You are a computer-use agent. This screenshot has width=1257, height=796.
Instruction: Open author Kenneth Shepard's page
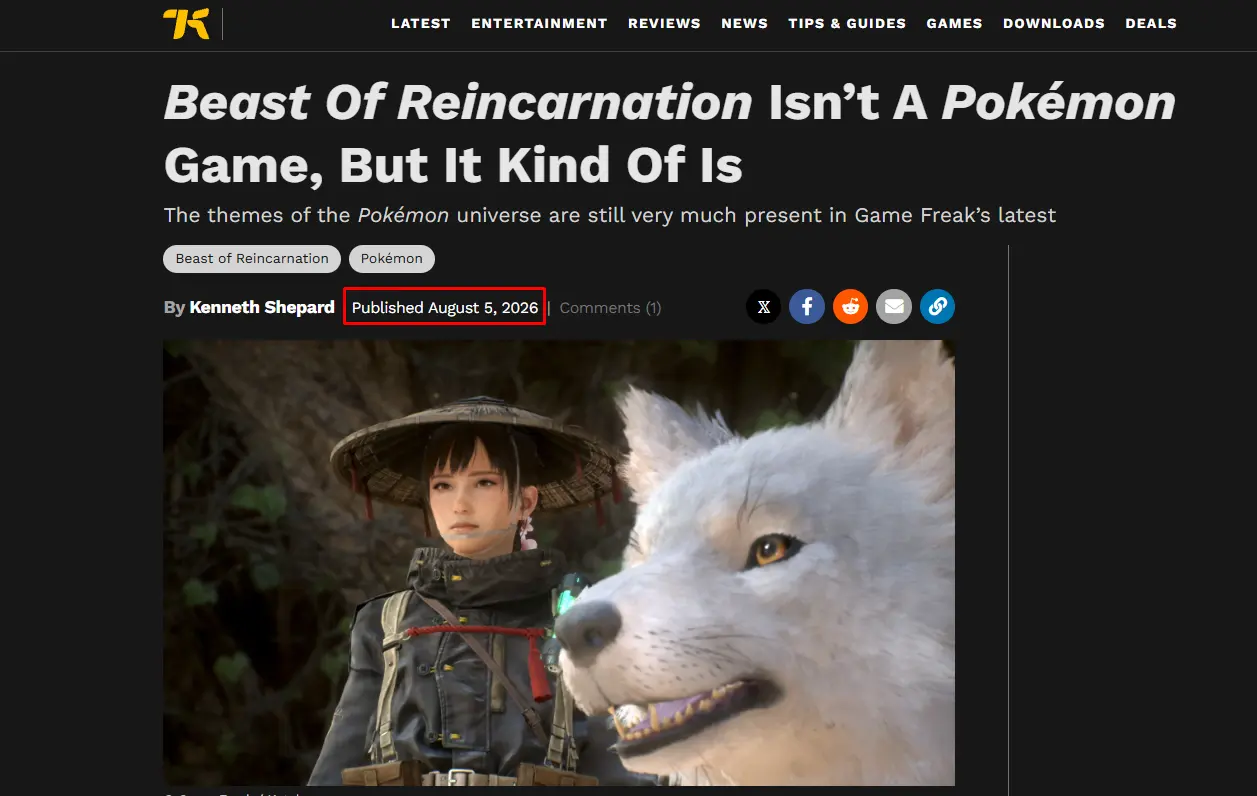coord(262,308)
